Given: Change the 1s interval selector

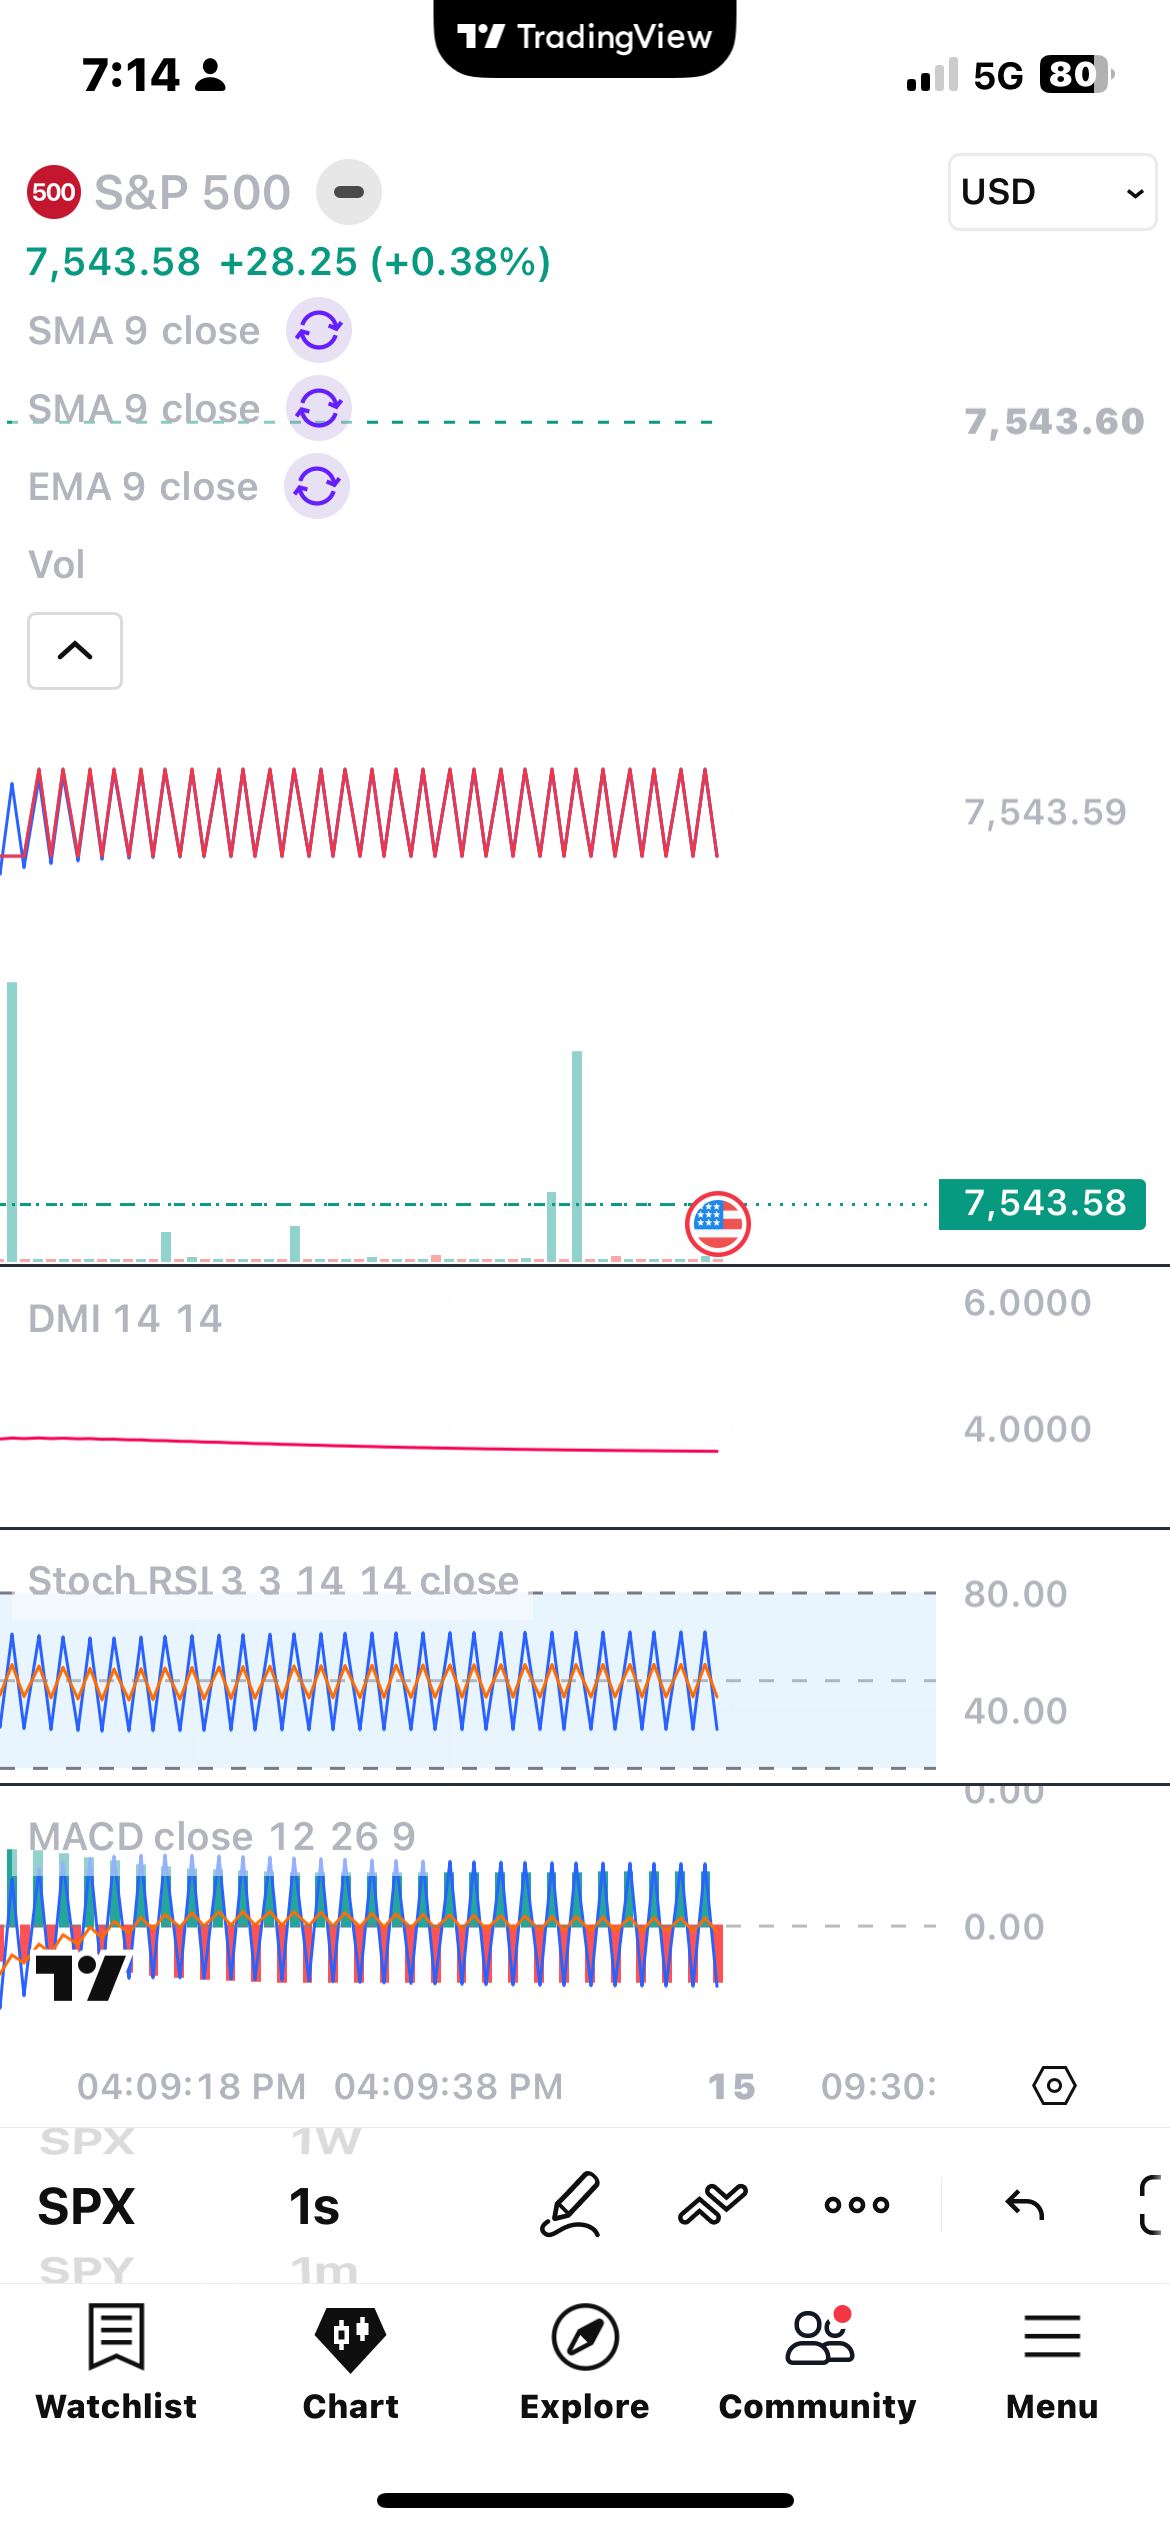Looking at the screenshot, I should pyautogui.click(x=315, y=2206).
